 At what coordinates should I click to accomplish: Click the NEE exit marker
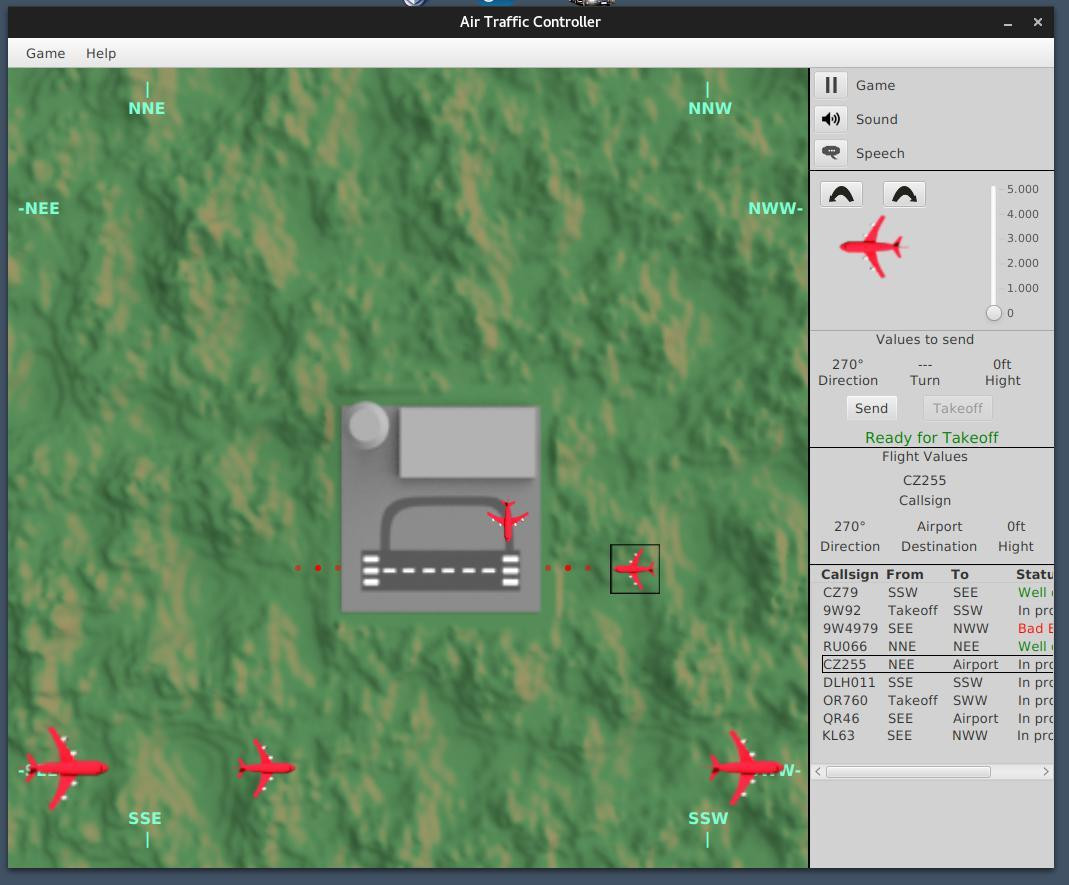39,209
